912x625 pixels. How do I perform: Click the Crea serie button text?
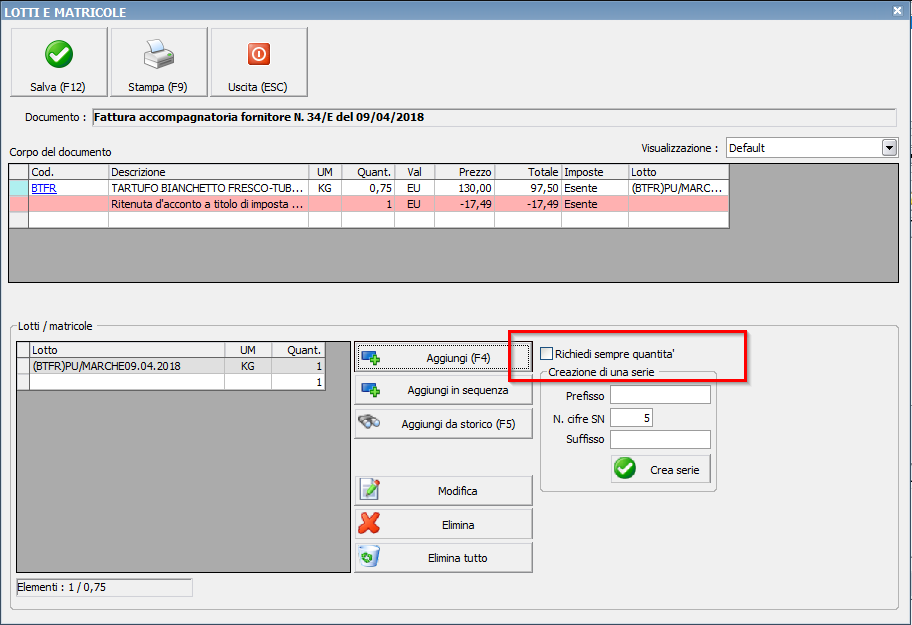[x=675, y=470]
